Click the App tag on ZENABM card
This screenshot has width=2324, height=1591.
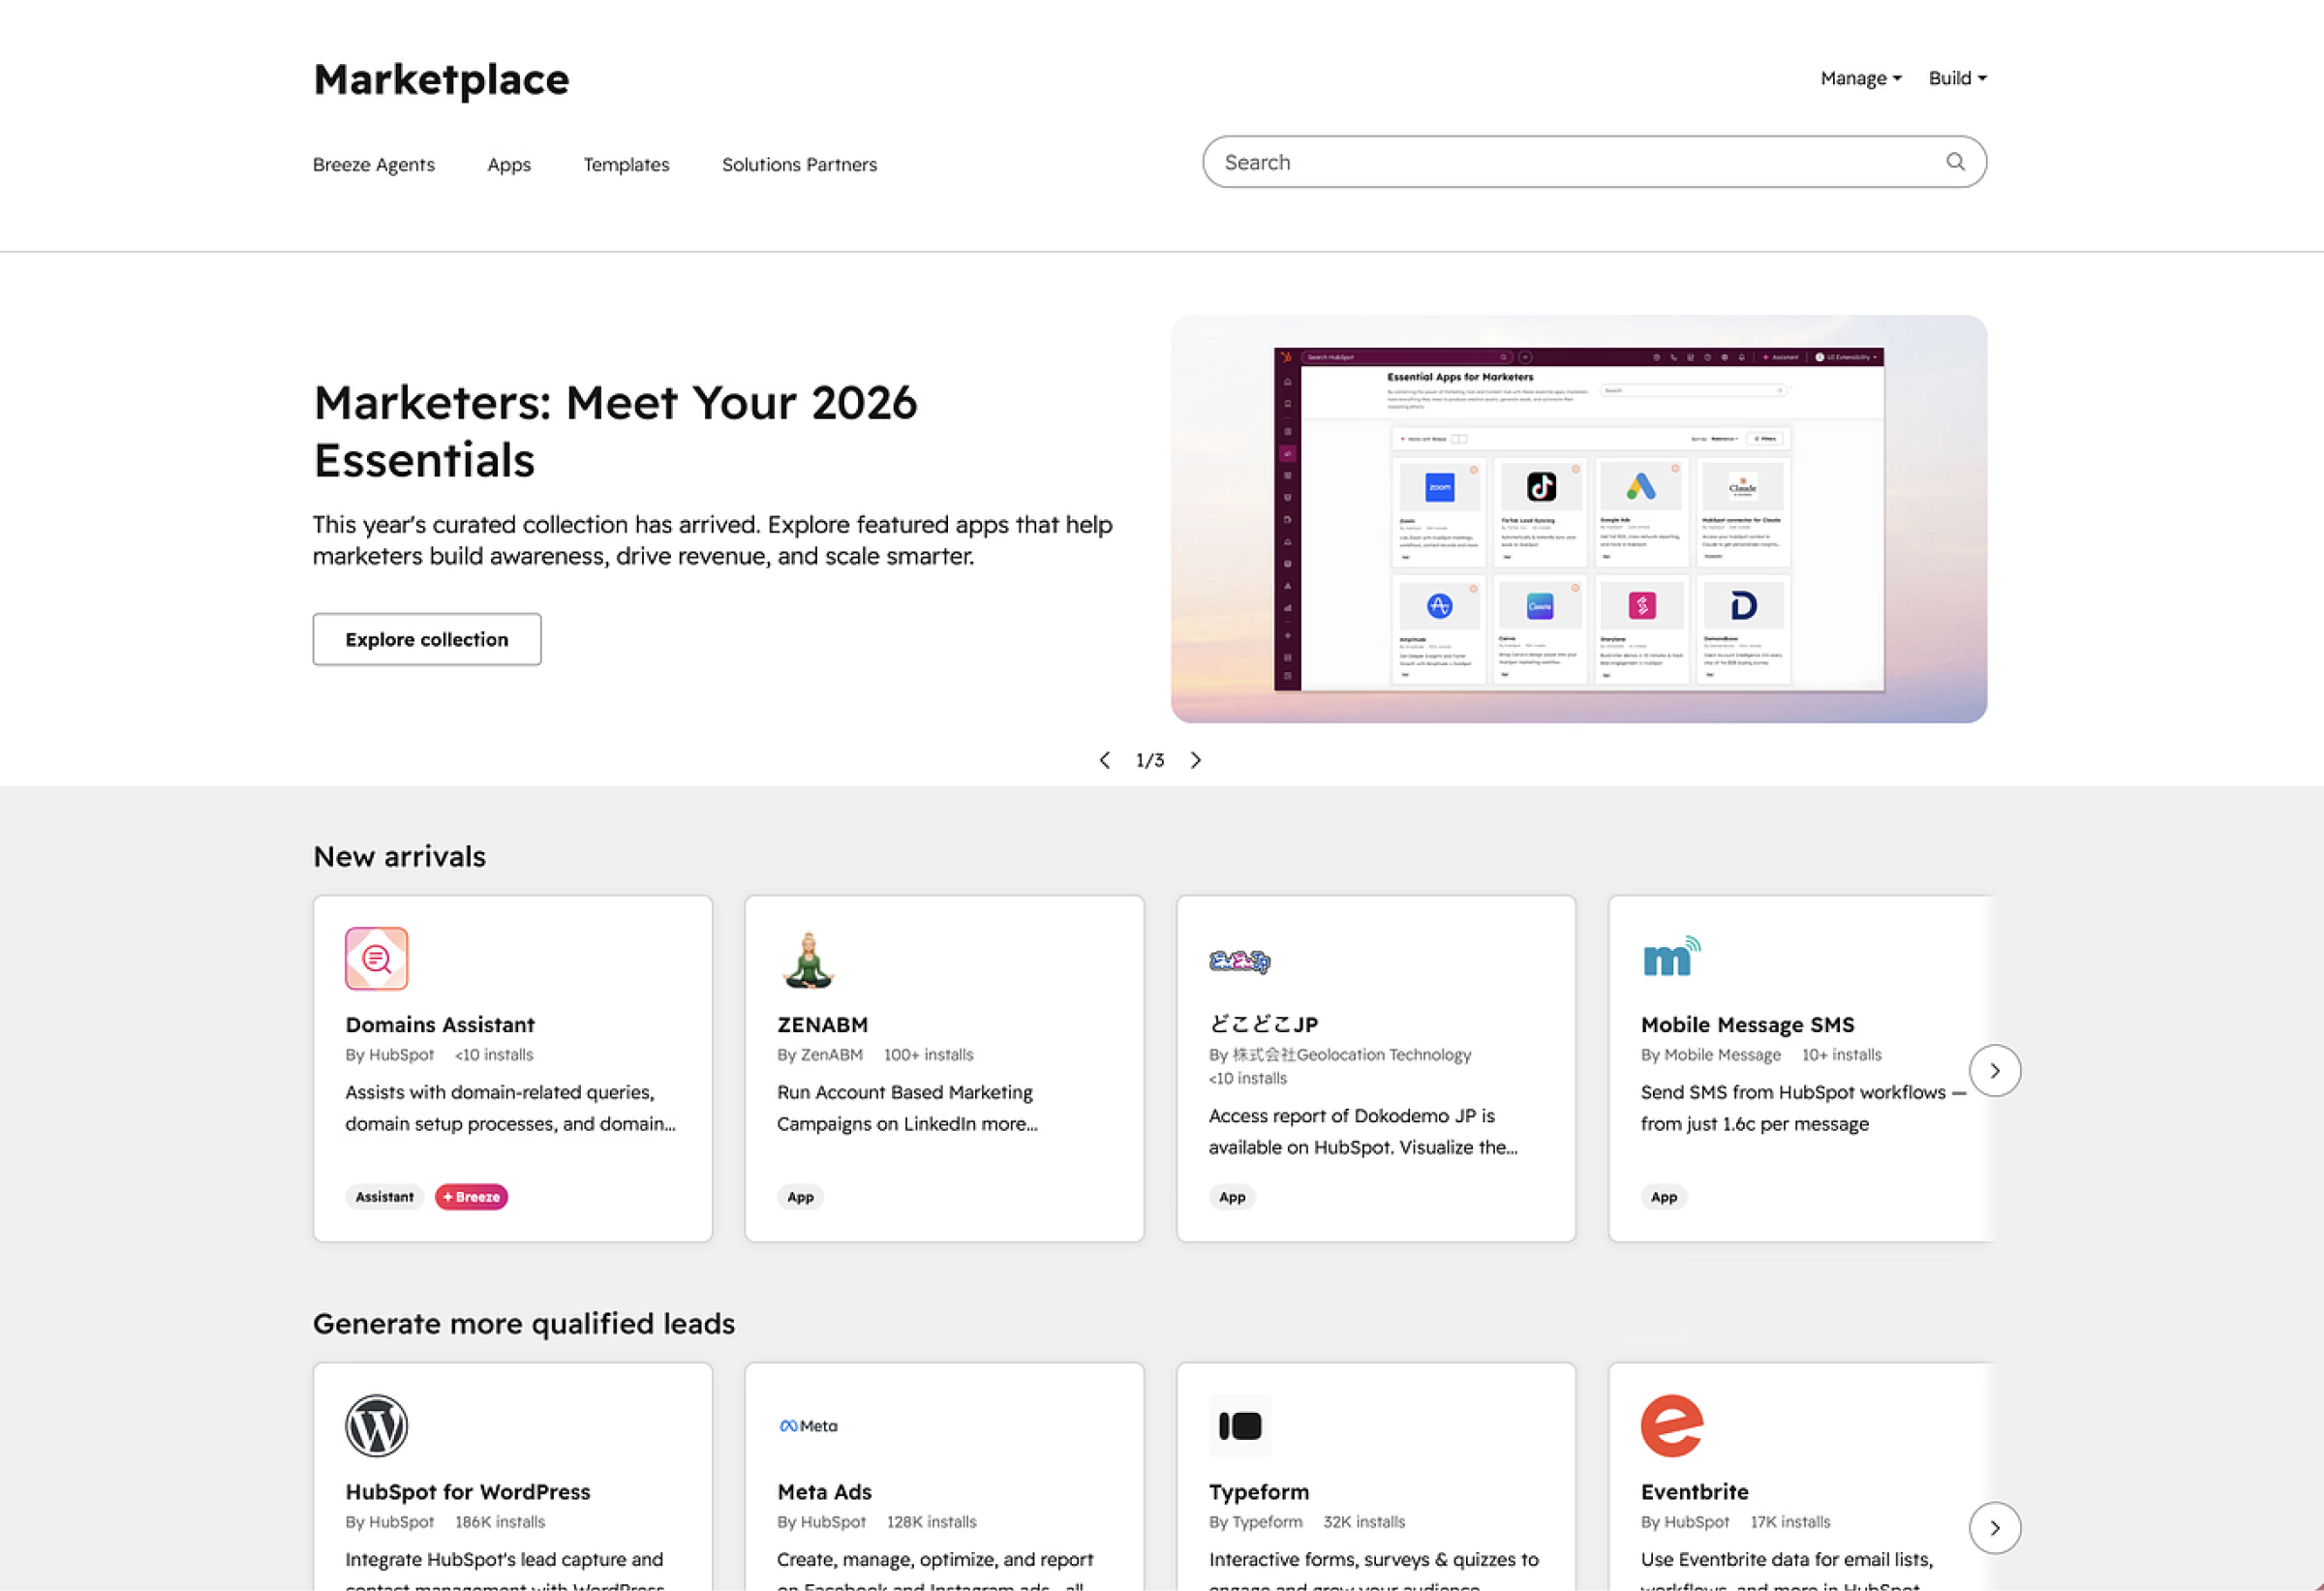(x=800, y=1197)
